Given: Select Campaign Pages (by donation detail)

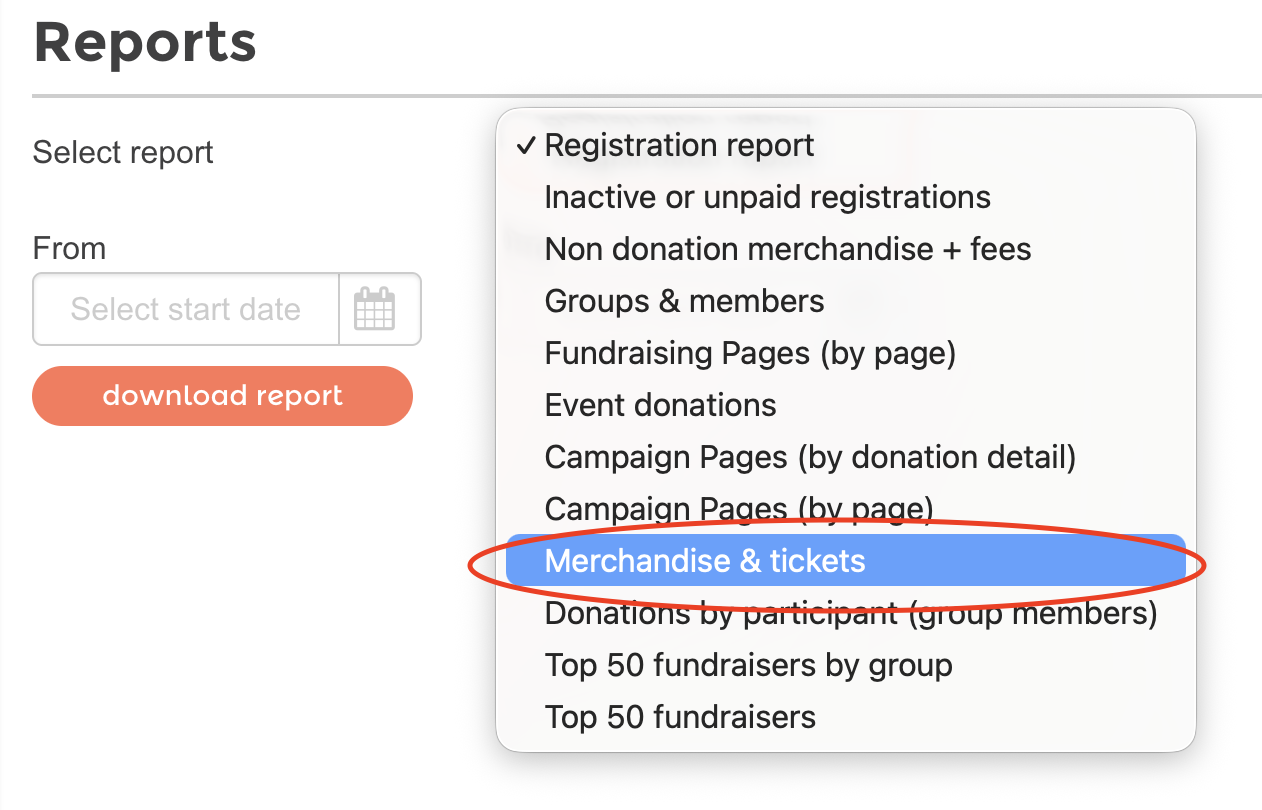Looking at the screenshot, I should 845,457.
